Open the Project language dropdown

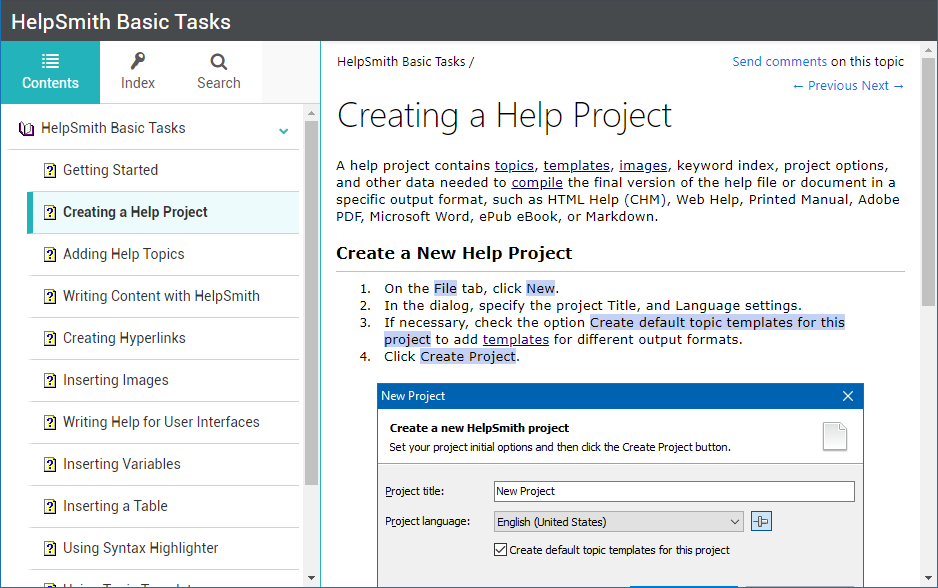pyautogui.click(x=619, y=522)
